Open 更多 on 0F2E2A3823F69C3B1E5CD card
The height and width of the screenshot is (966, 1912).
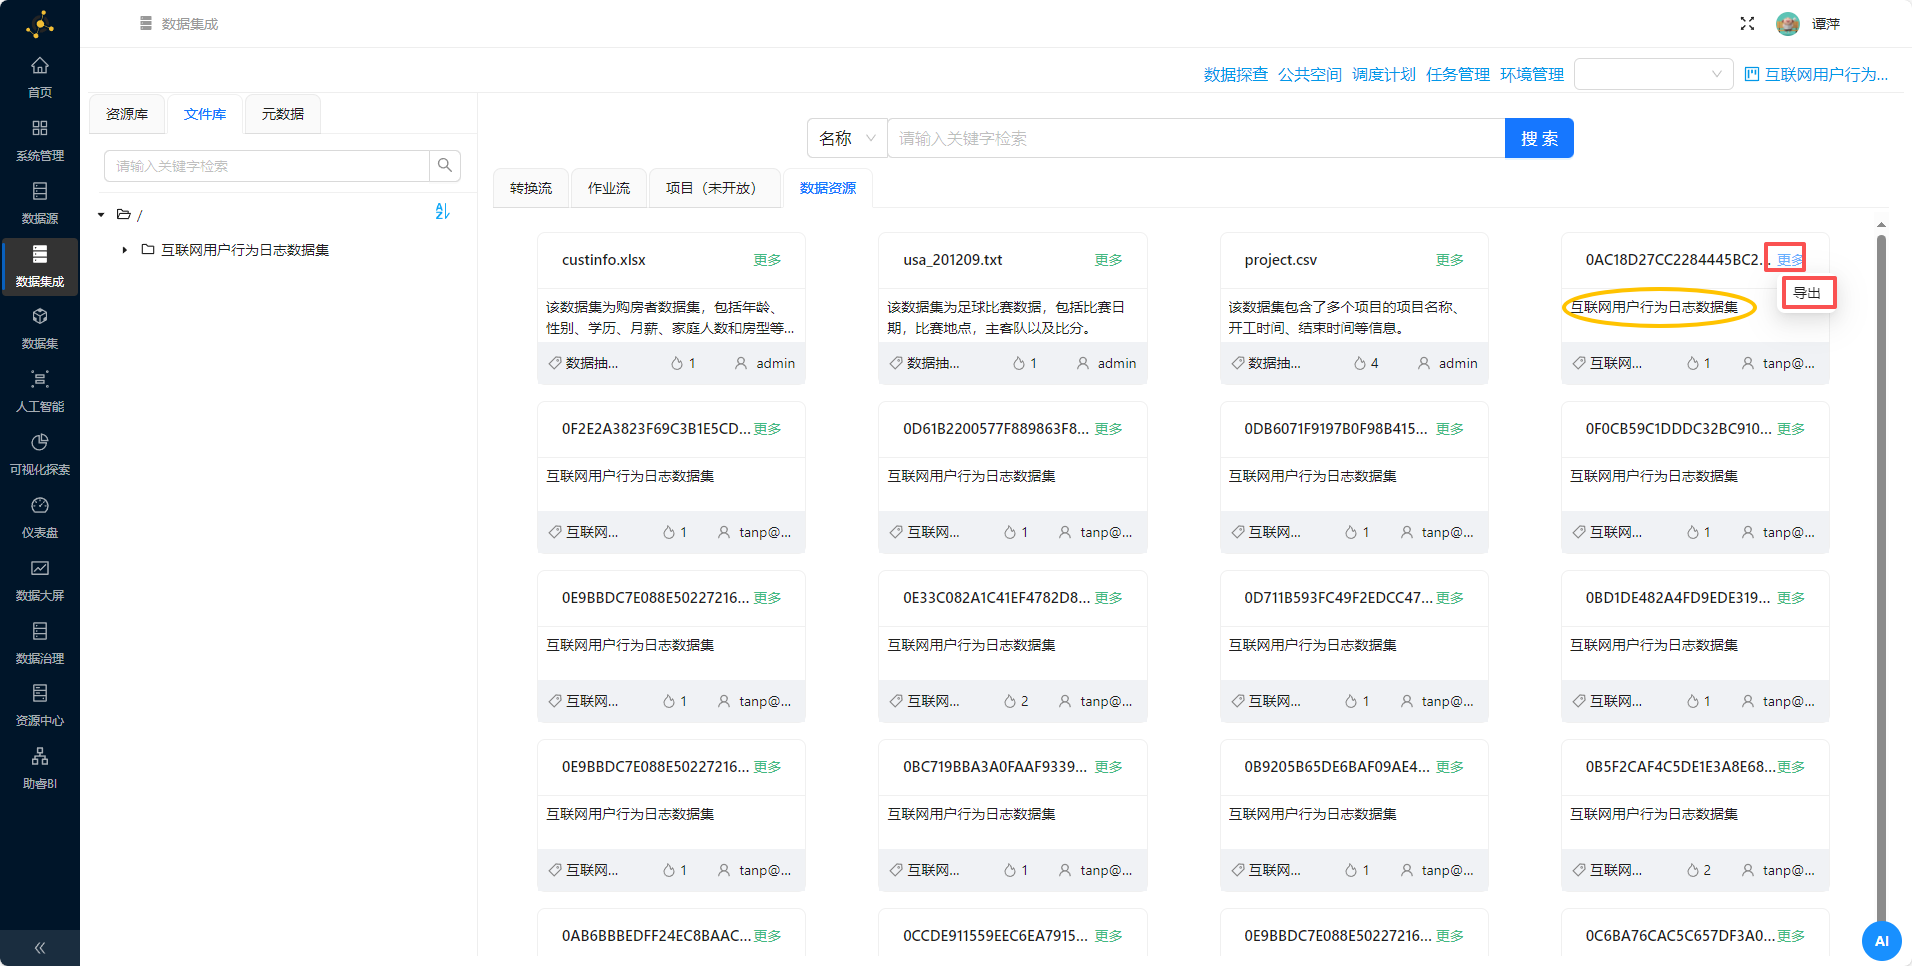[x=767, y=428]
